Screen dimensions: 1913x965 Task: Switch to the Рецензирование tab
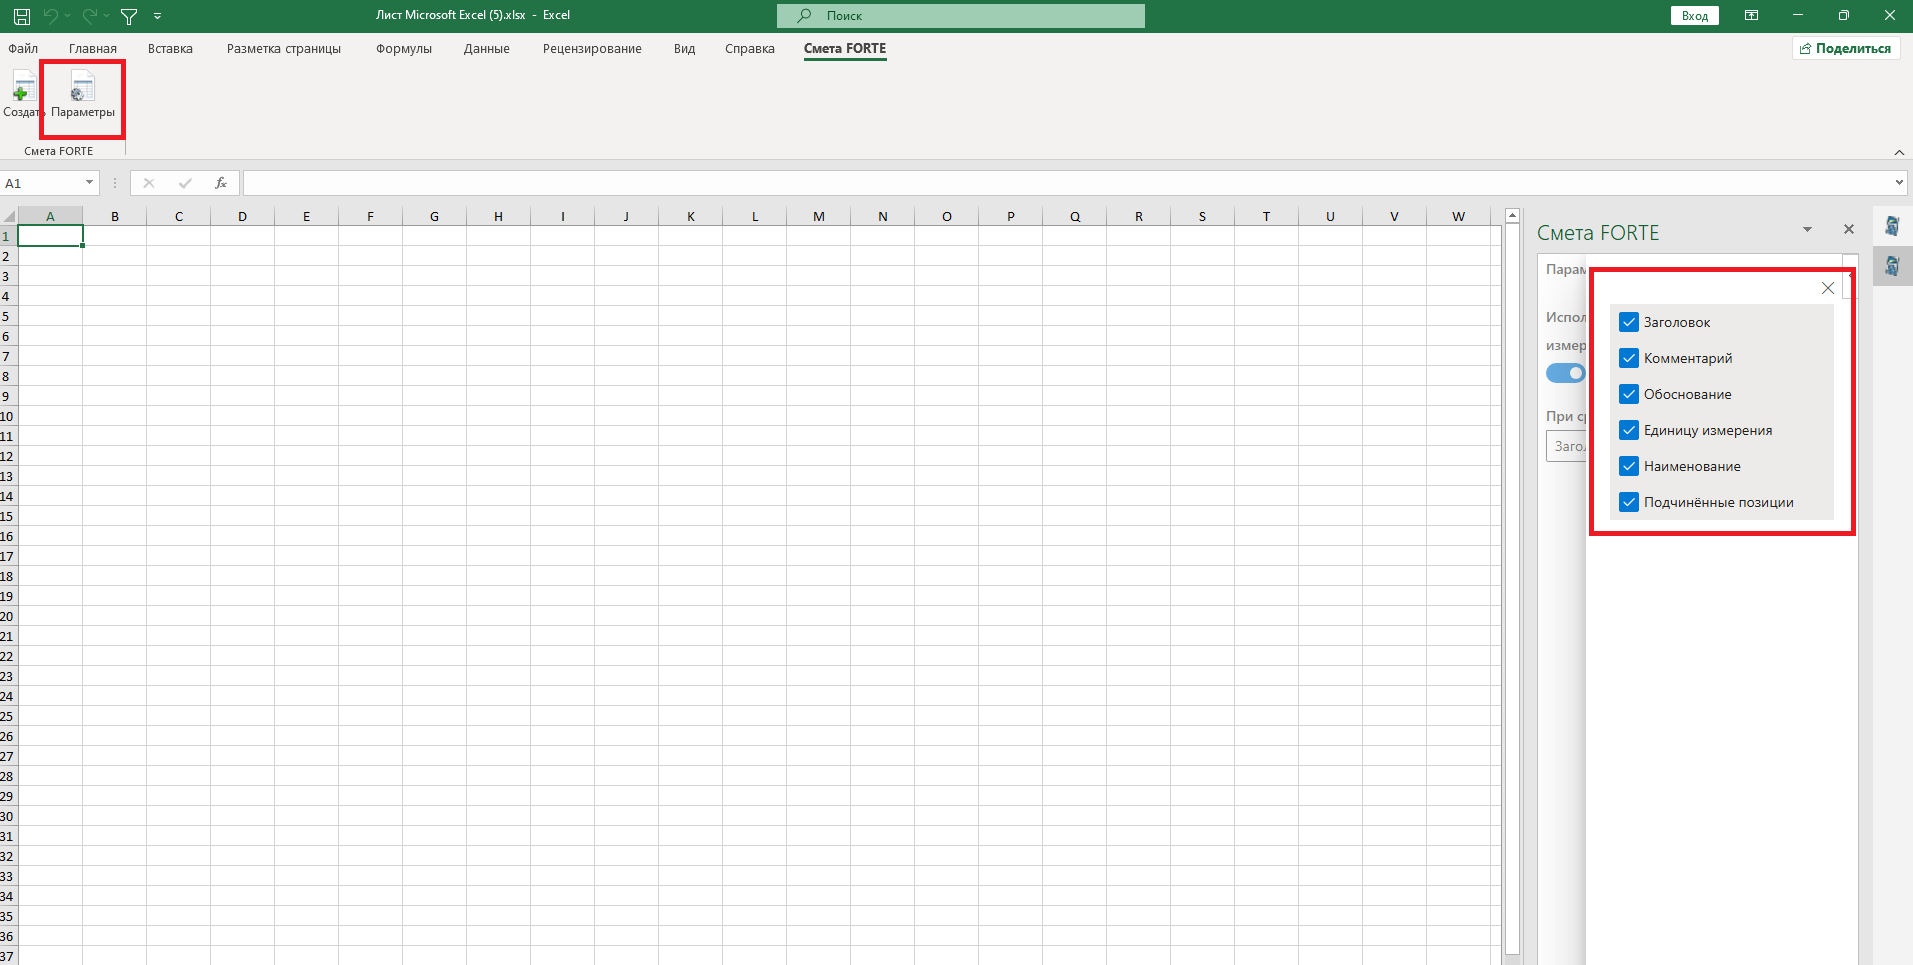click(x=592, y=48)
